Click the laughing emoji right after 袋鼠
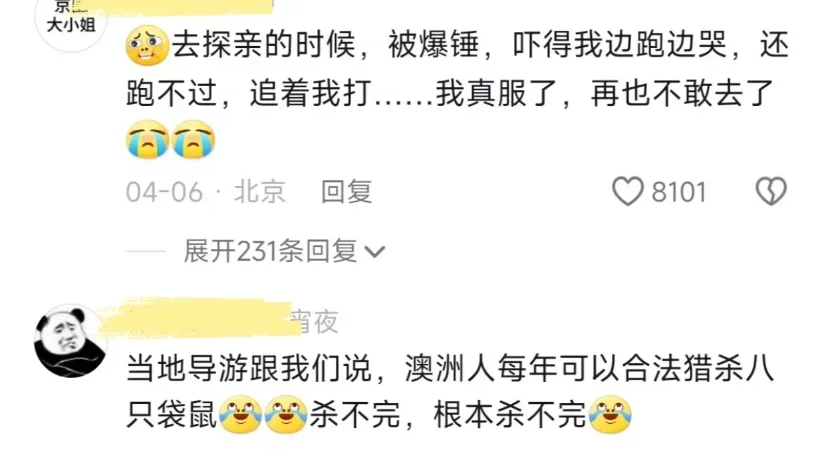This screenshot has height=450, width=828. (240, 415)
